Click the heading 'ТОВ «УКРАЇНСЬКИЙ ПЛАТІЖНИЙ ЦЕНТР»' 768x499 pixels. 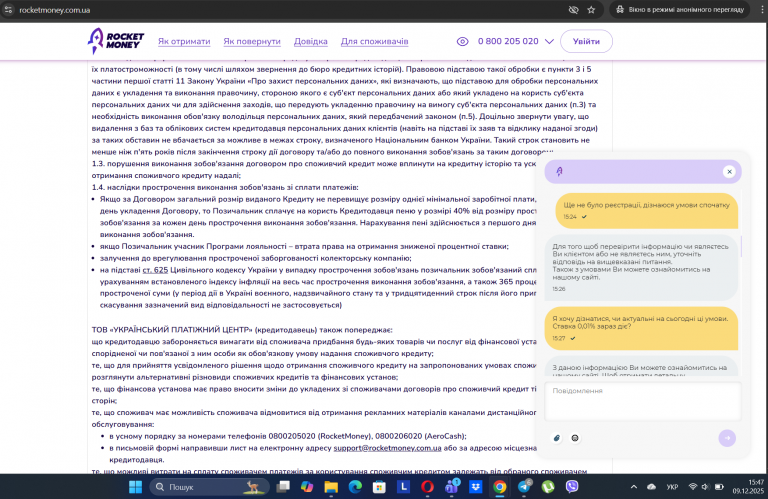(x=172, y=330)
